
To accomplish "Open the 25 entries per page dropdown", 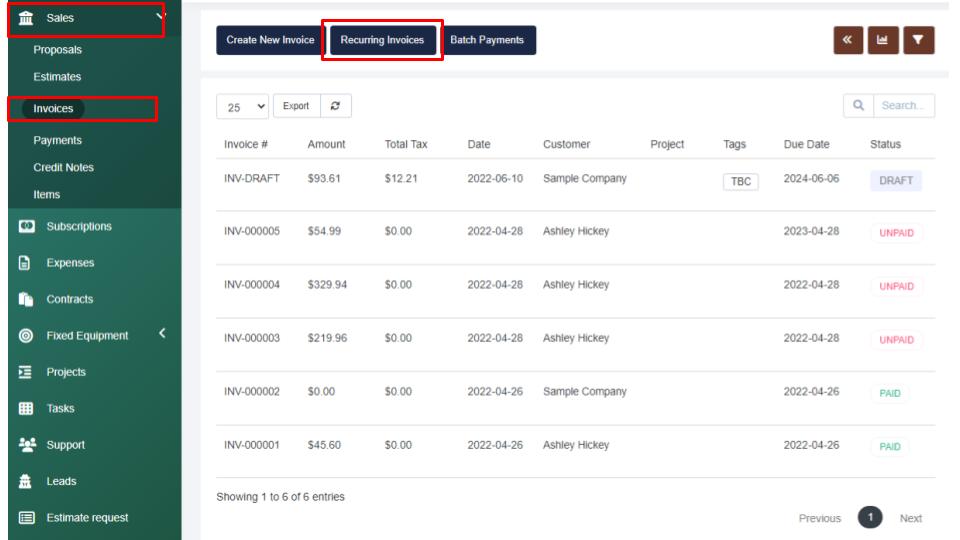I will (243, 107).
